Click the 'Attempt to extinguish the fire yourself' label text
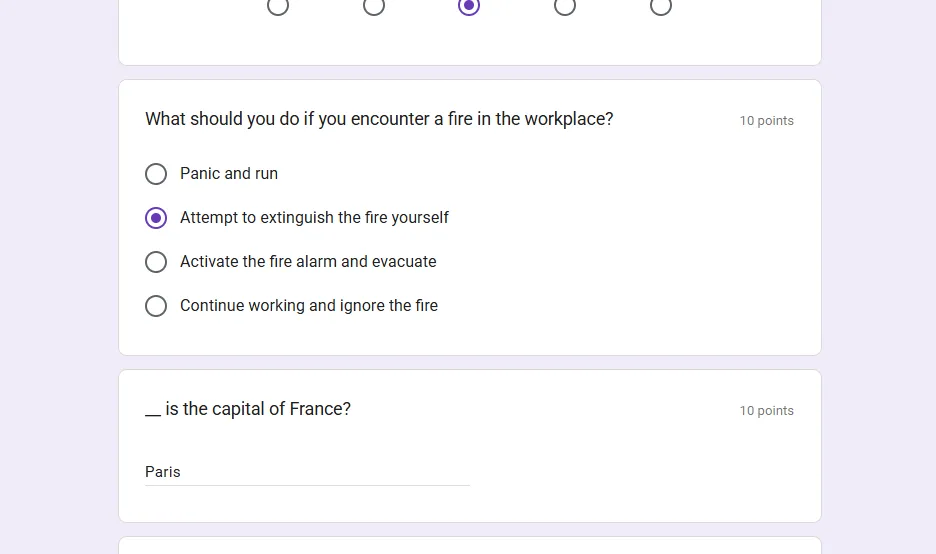 point(314,218)
